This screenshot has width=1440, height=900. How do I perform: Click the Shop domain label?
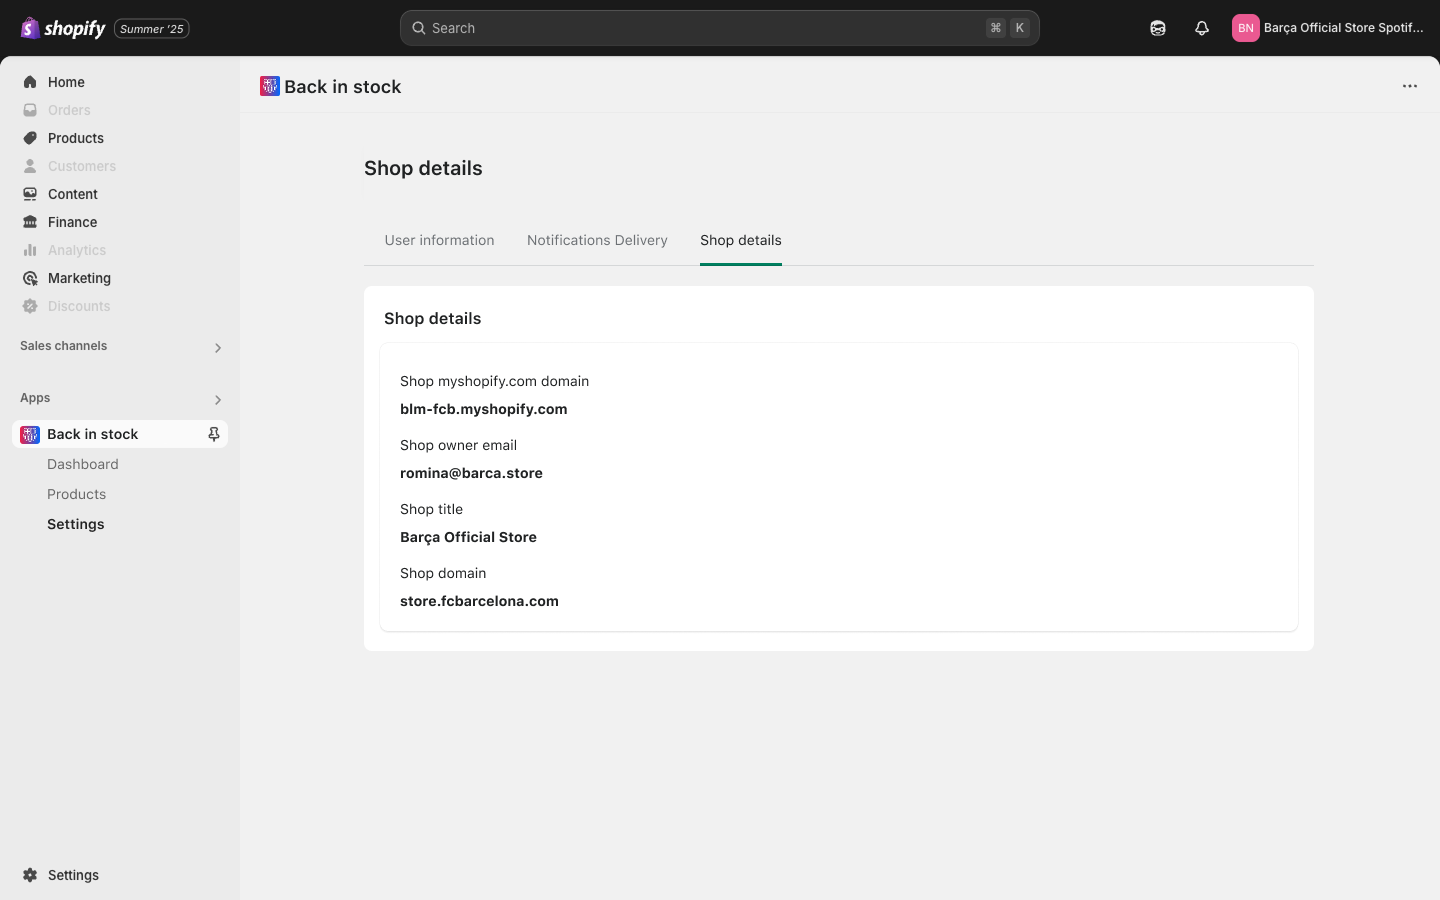tap(443, 573)
